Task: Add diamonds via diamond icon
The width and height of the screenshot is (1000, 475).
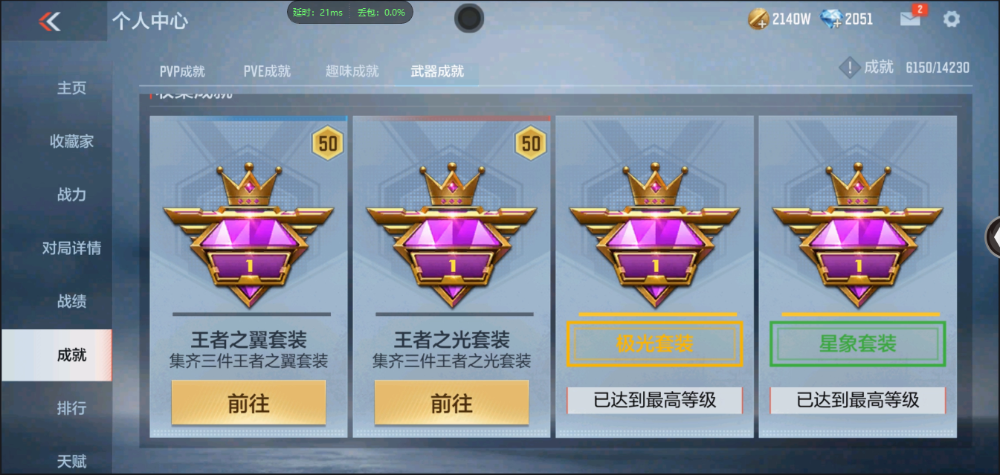Action: tap(831, 19)
